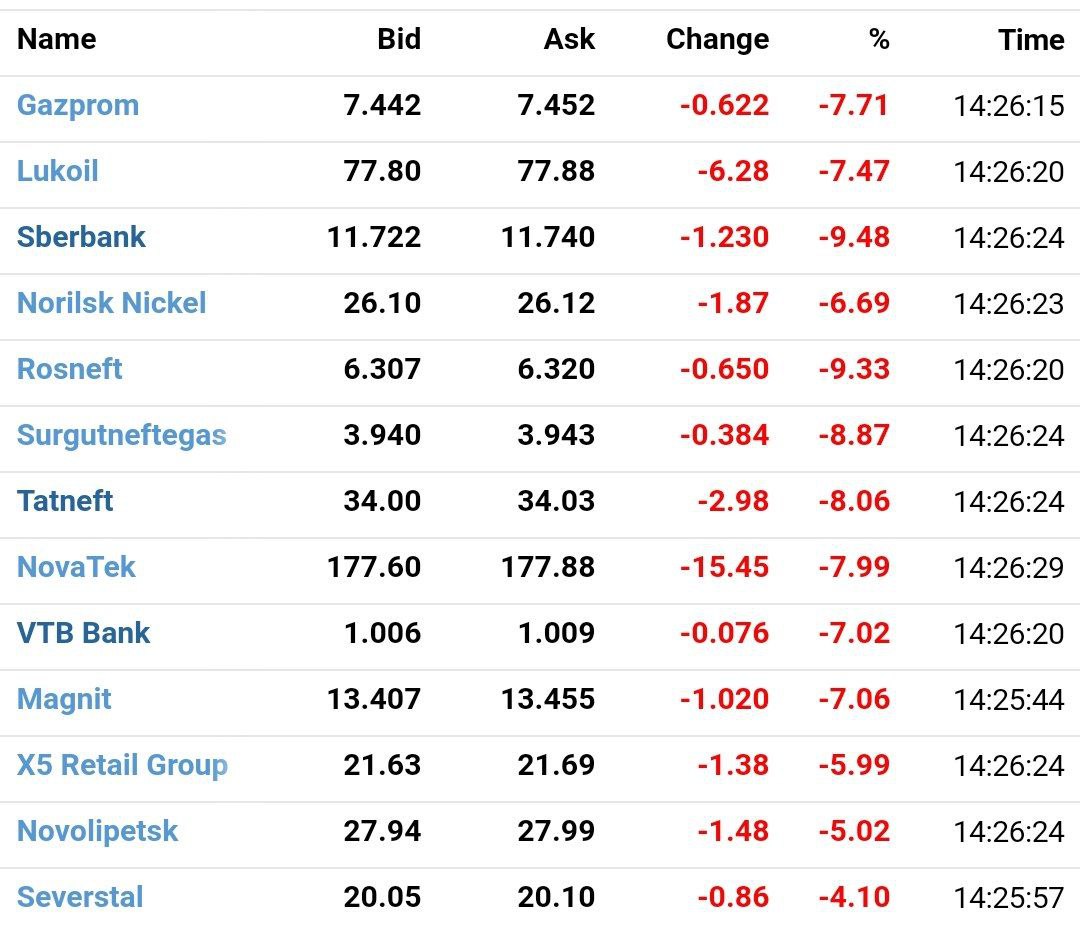Sort by the Bid column header
The height and width of the screenshot is (946, 1080).
[x=399, y=40]
